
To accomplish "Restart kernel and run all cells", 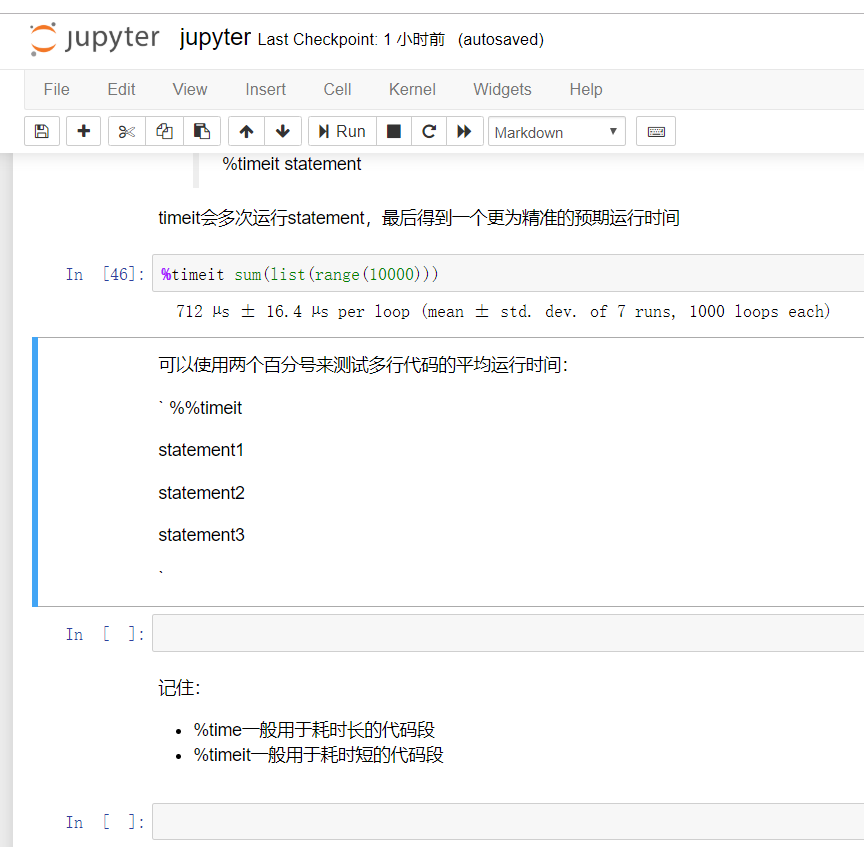I will coord(465,131).
